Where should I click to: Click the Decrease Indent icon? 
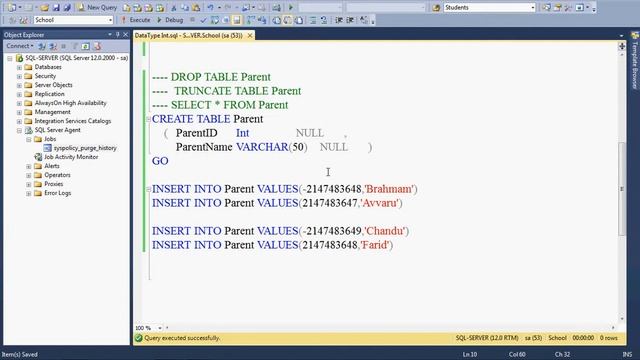click(339, 20)
